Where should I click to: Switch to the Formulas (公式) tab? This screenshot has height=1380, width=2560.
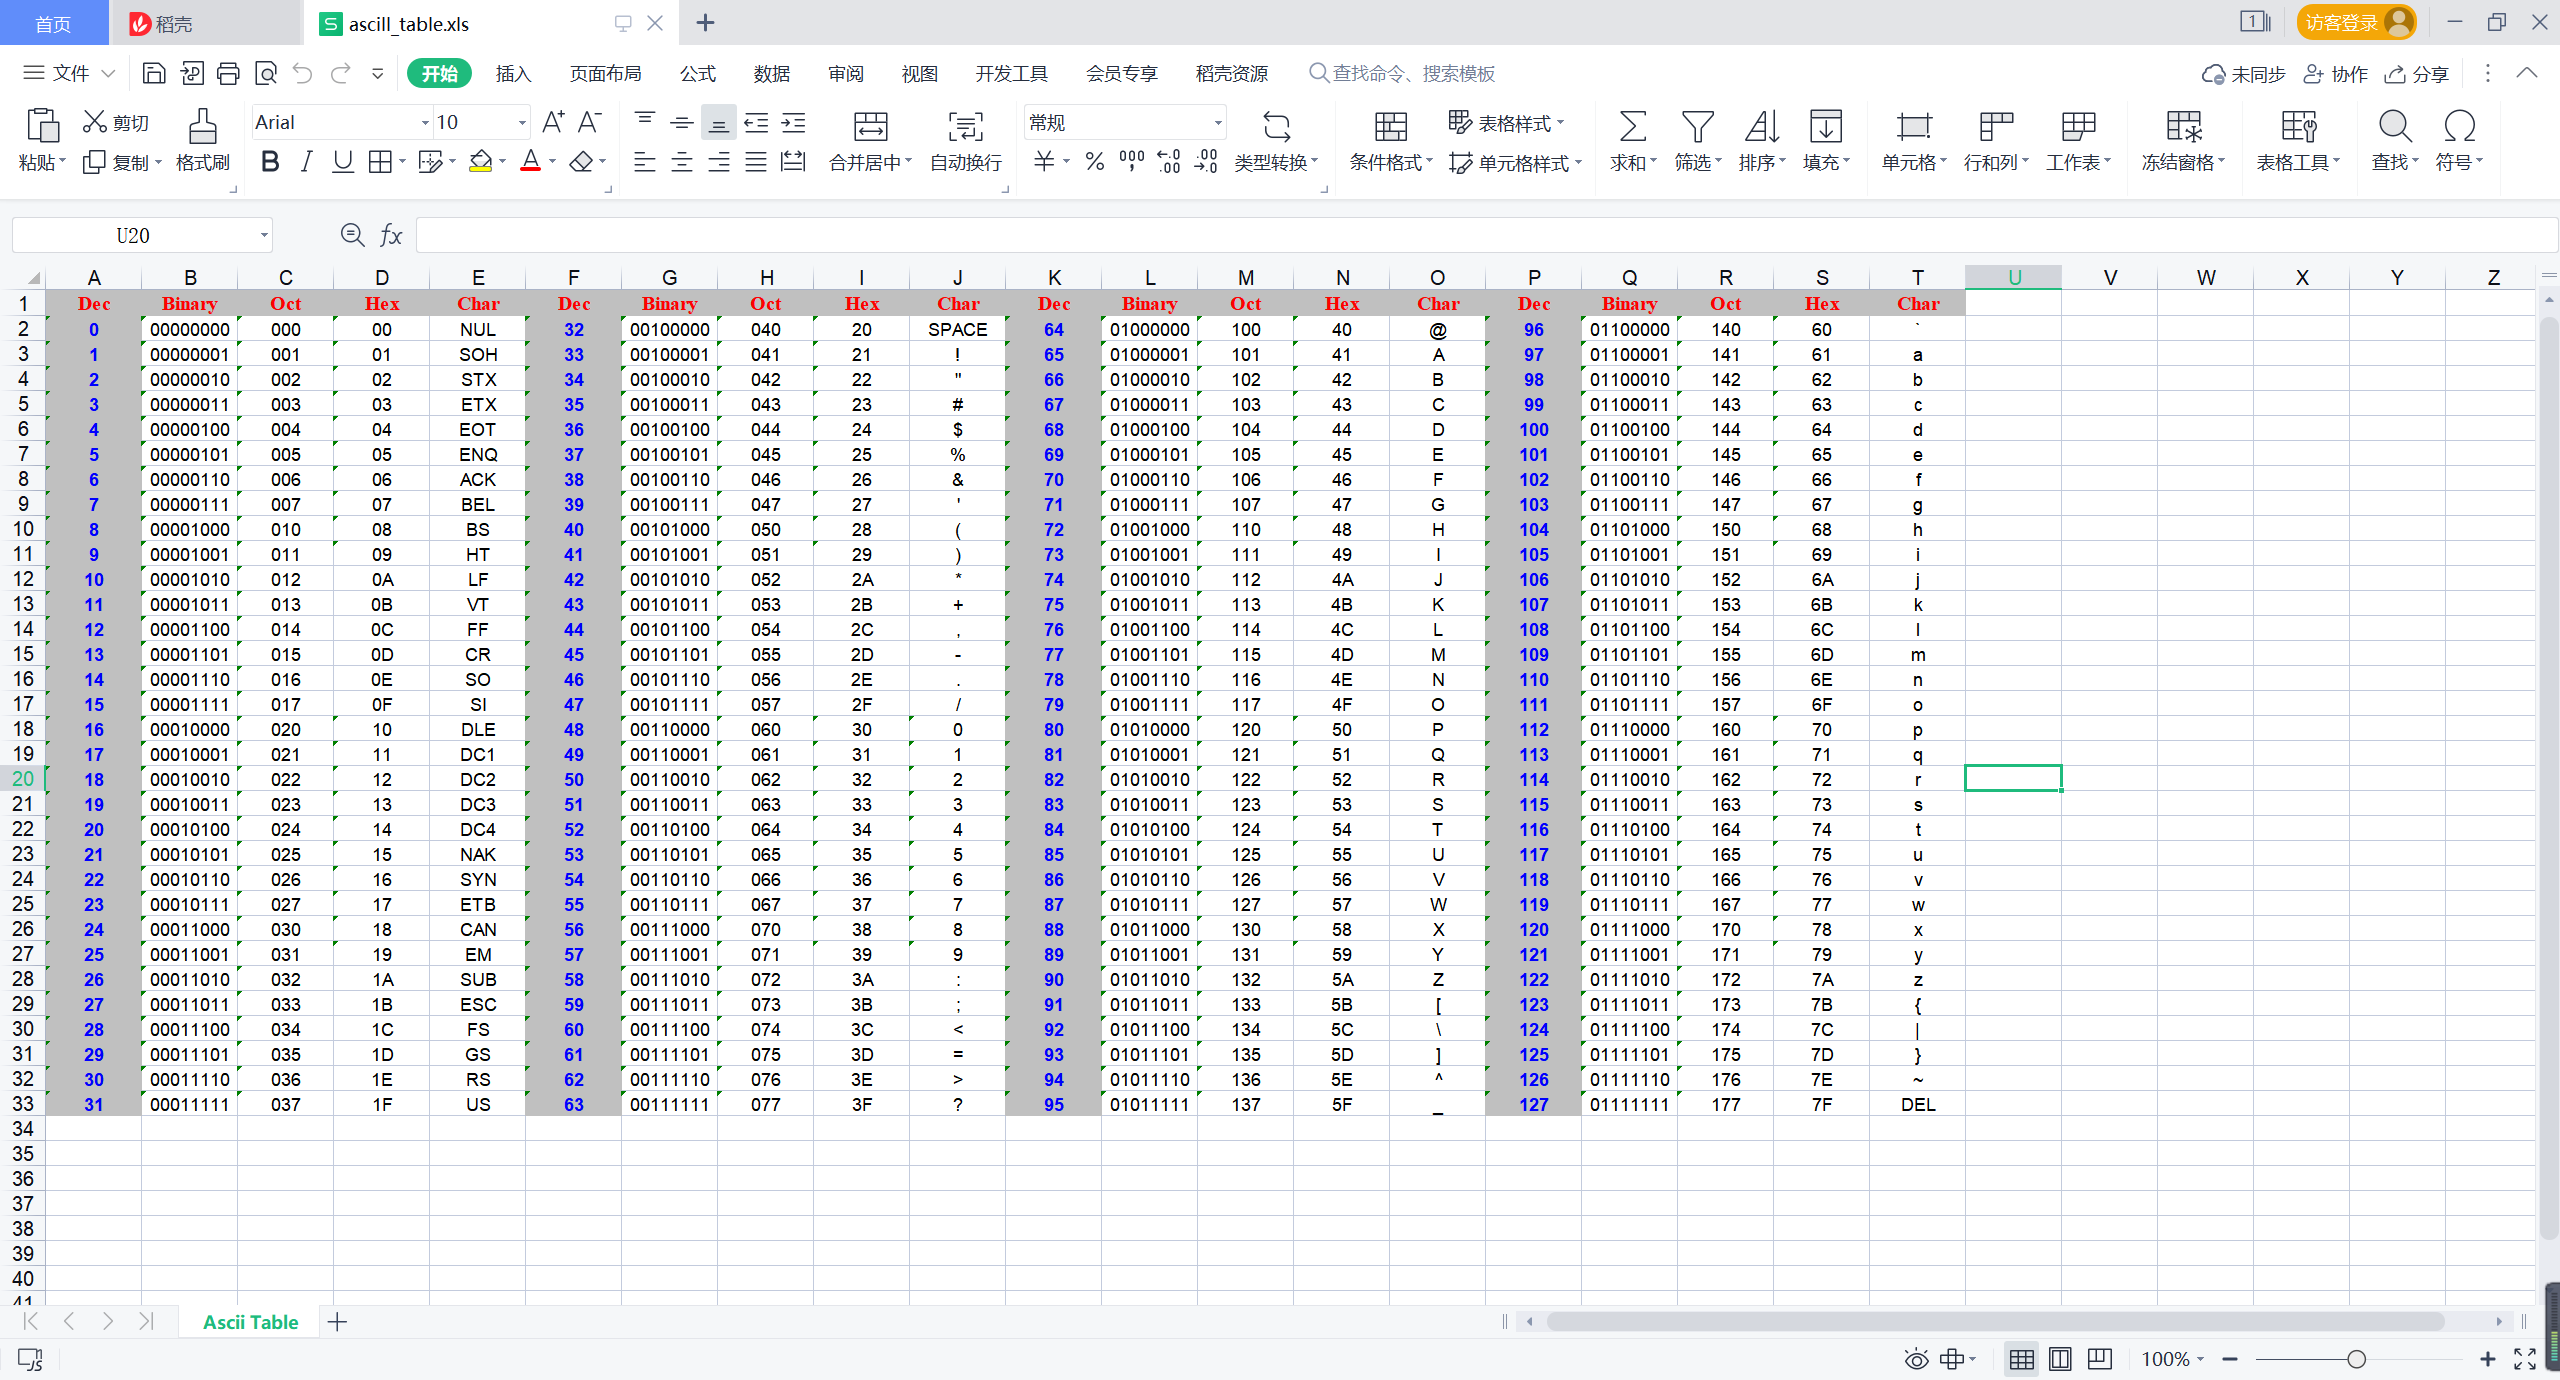(x=697, y=73)
